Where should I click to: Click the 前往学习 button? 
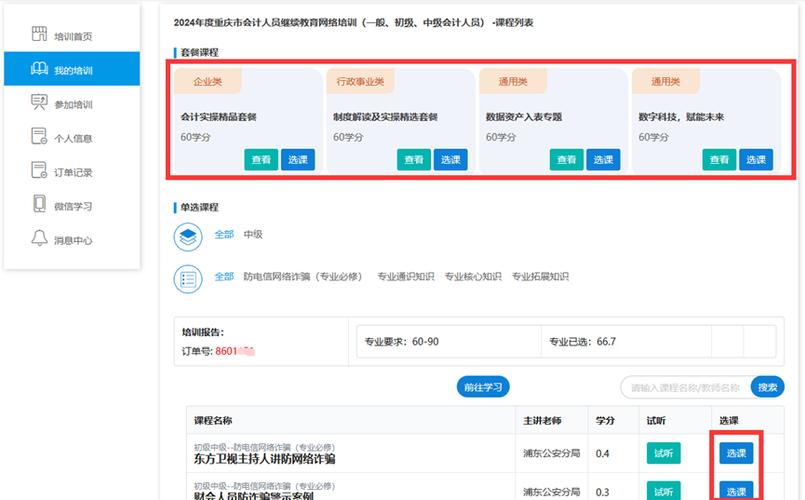click(x=483, y=387)
